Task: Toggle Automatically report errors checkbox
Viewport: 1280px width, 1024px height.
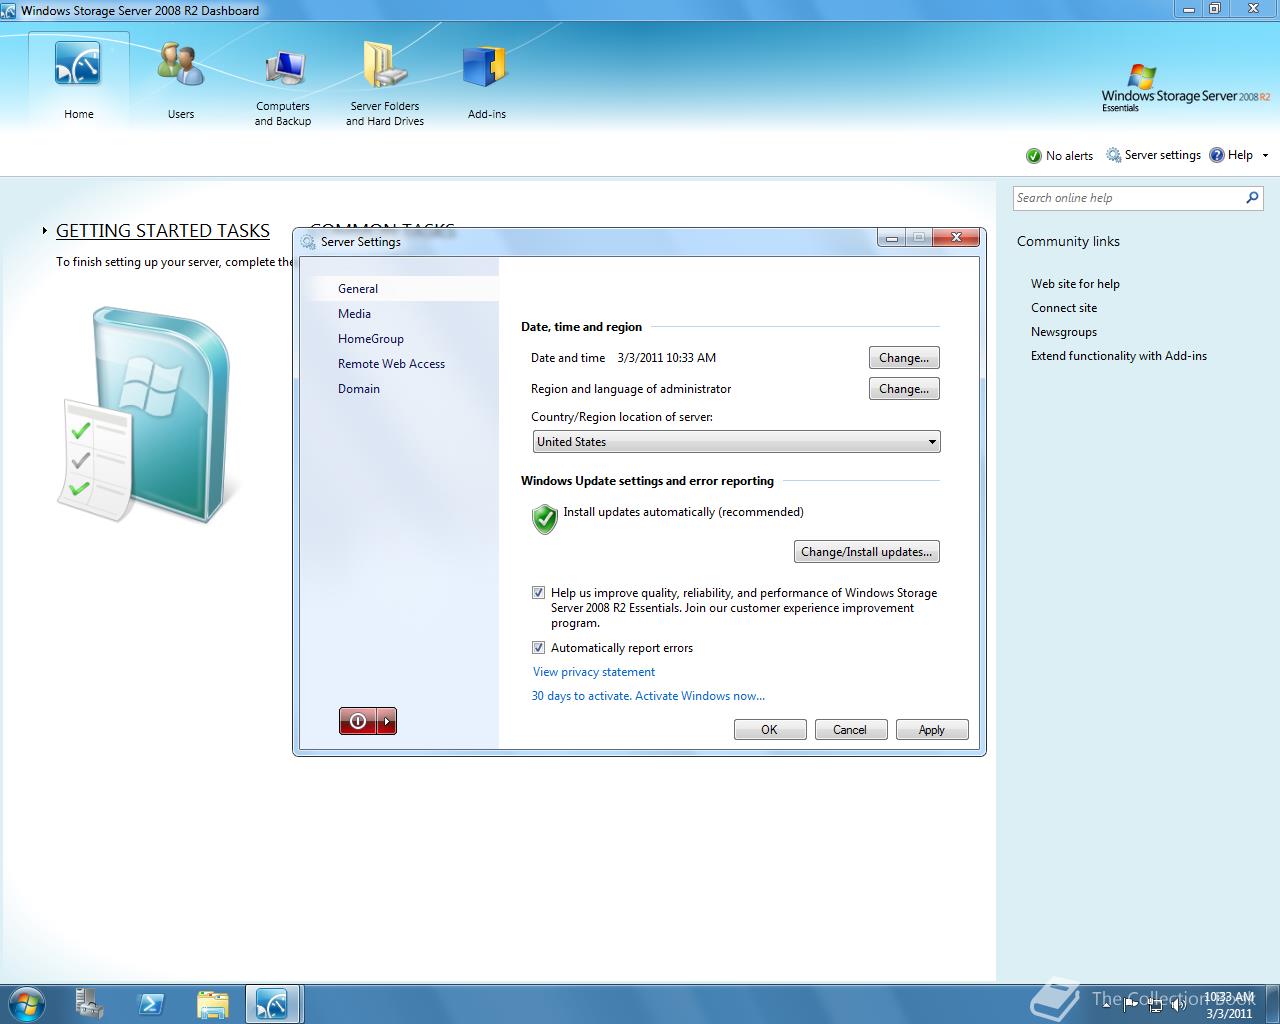Action: click(539, 648)
